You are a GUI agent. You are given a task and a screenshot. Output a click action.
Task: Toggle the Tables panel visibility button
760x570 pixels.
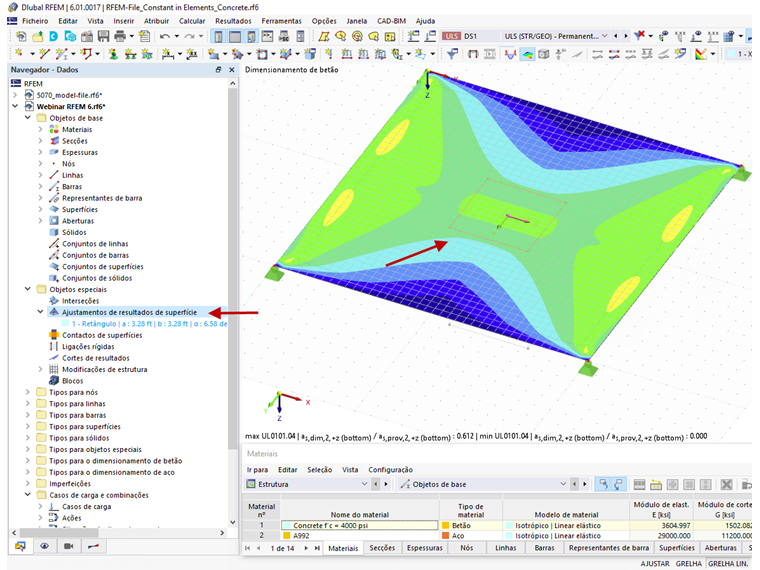pyautogui.click(x=235, y=36)
